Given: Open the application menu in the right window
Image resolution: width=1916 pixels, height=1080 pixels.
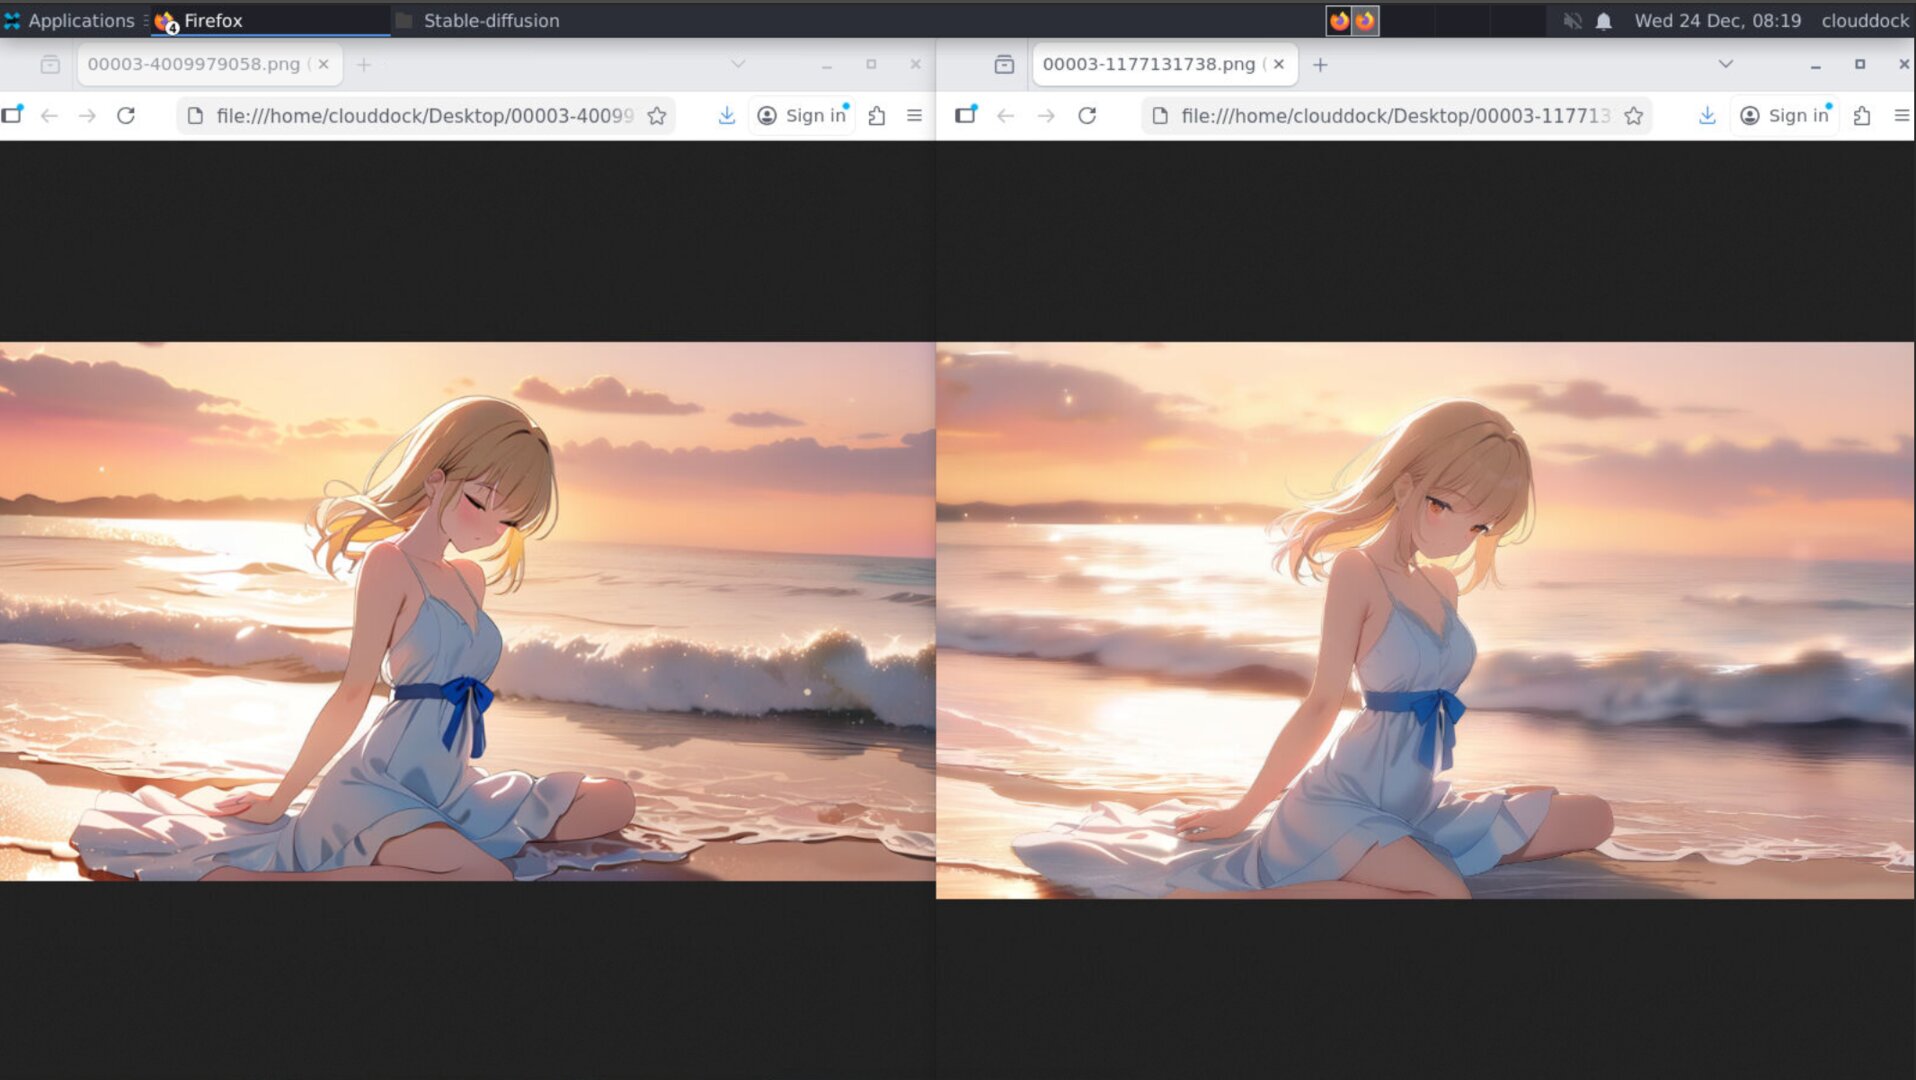Looking at the screenshot, I should pos(1901,116).
